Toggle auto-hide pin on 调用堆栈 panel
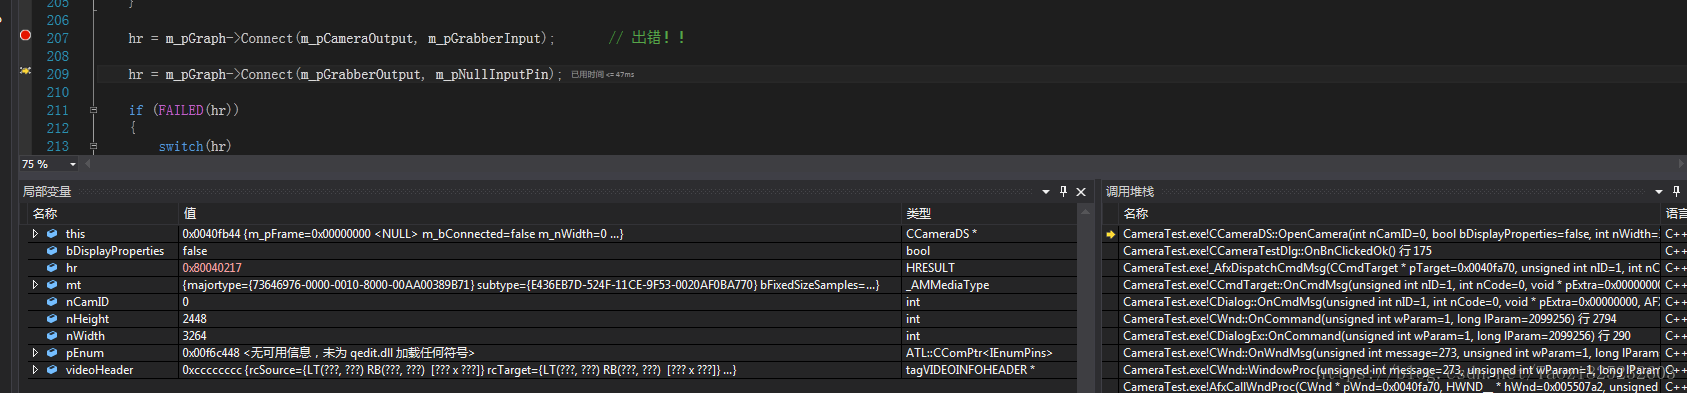Screen dimensions: 1687x393 pos(1677,191)
